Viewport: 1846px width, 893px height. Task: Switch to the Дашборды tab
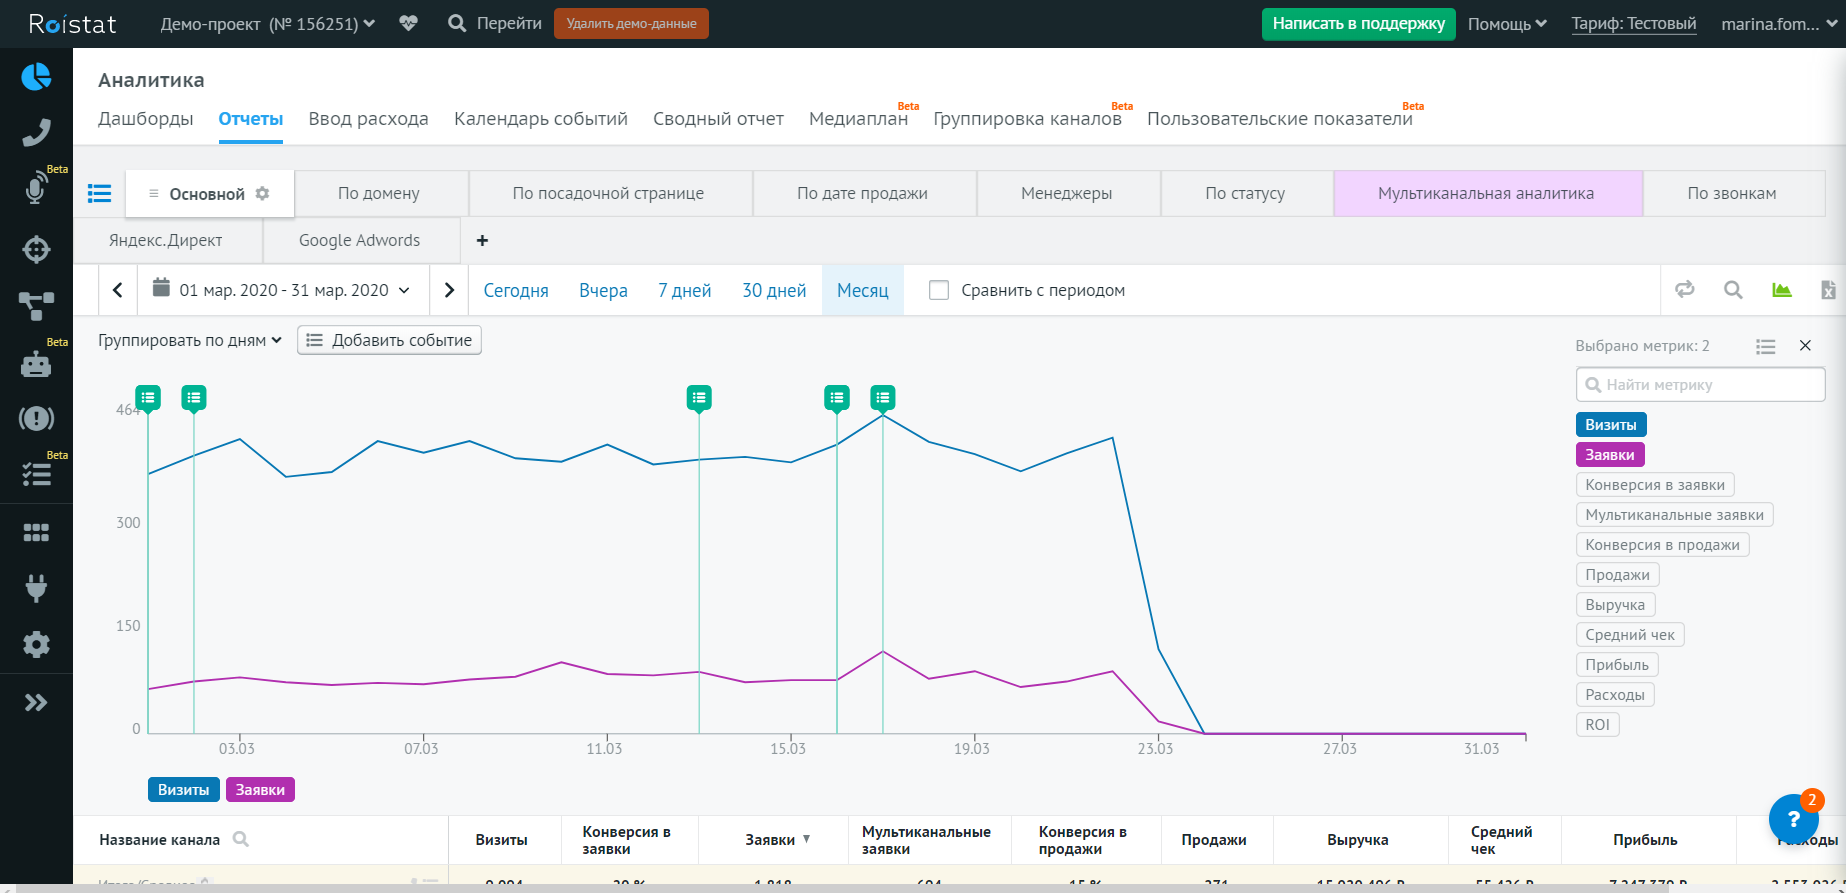pyautogui.click(x=146, y=119)
